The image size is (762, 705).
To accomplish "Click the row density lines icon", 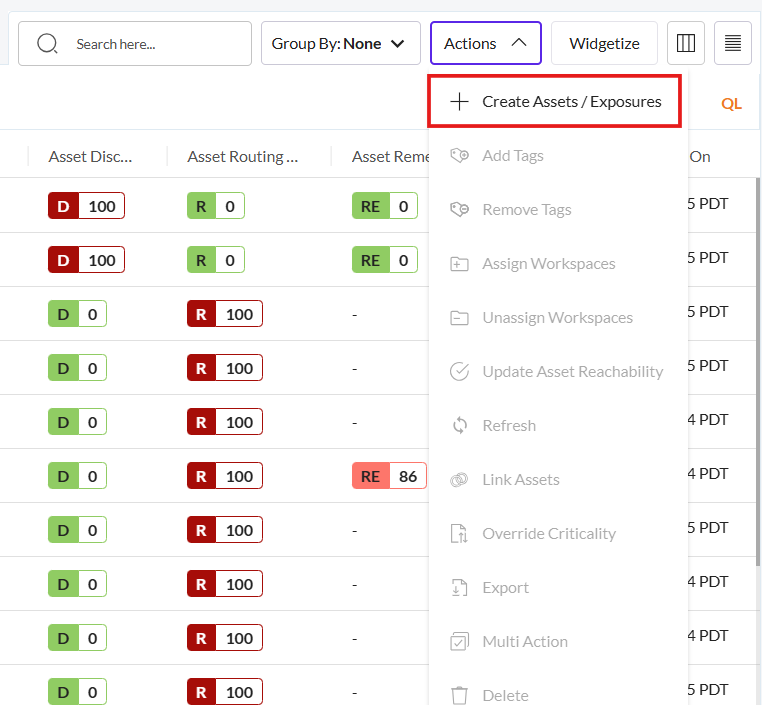I will pyautogui.click(x=733, y=43).
